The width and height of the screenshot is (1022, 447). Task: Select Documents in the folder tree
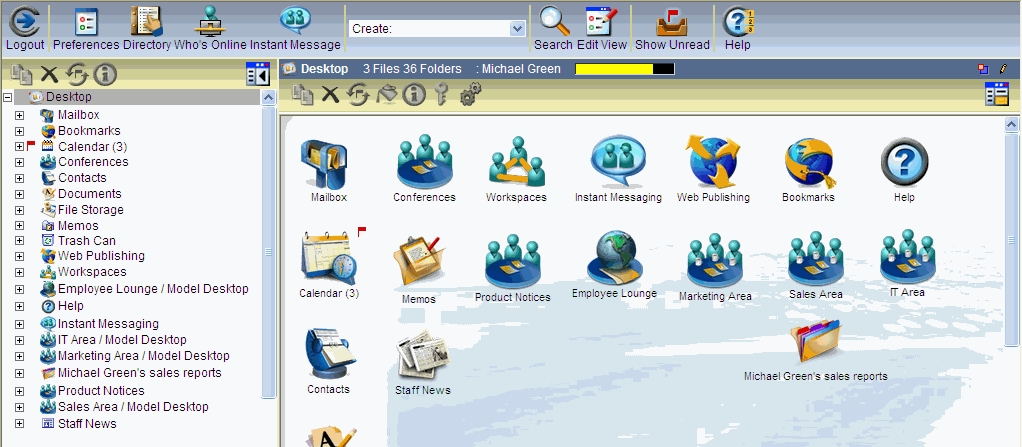coord(89,194)
